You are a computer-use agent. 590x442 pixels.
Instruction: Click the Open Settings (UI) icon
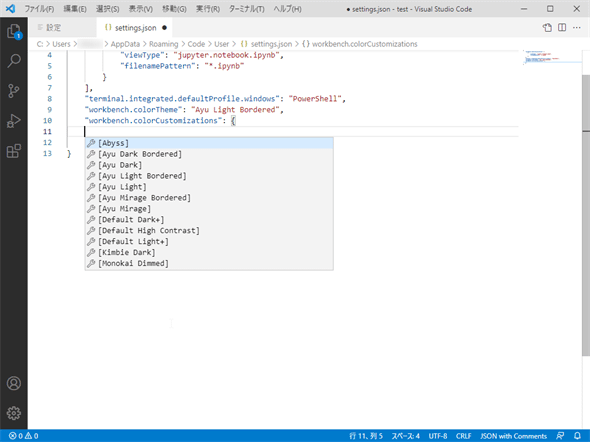[547, 27]
